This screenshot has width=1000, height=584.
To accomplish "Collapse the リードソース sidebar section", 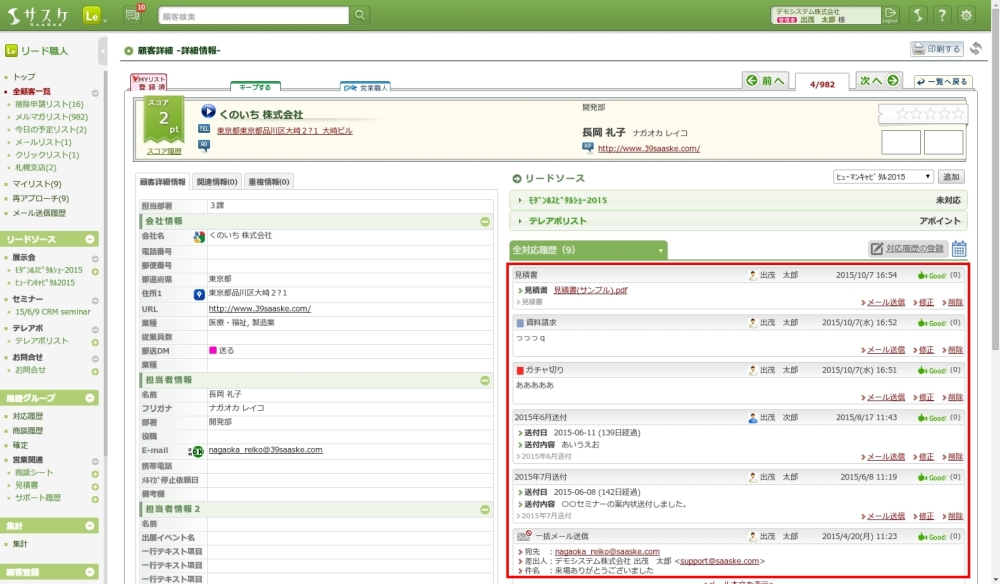I will (x=91, y=239).
